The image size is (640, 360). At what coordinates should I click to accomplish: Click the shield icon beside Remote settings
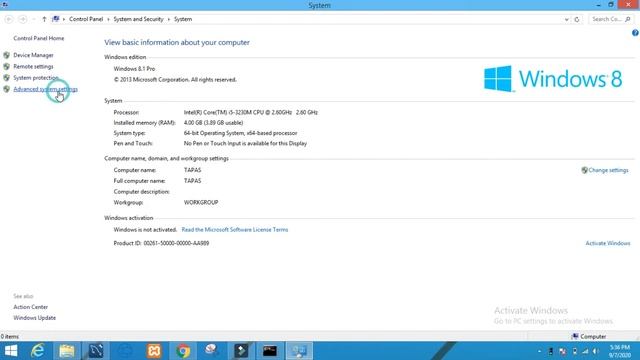pos(7,67)
